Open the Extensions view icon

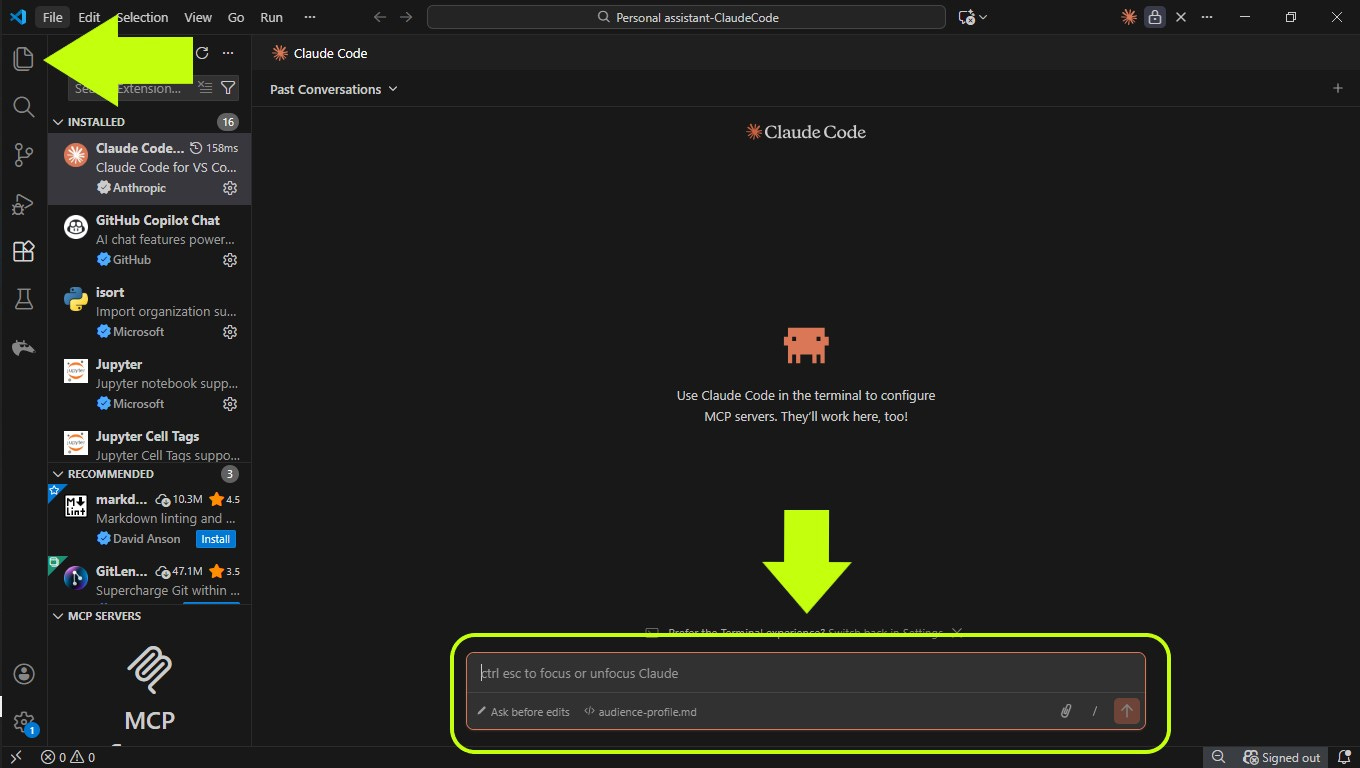point(23,251)
